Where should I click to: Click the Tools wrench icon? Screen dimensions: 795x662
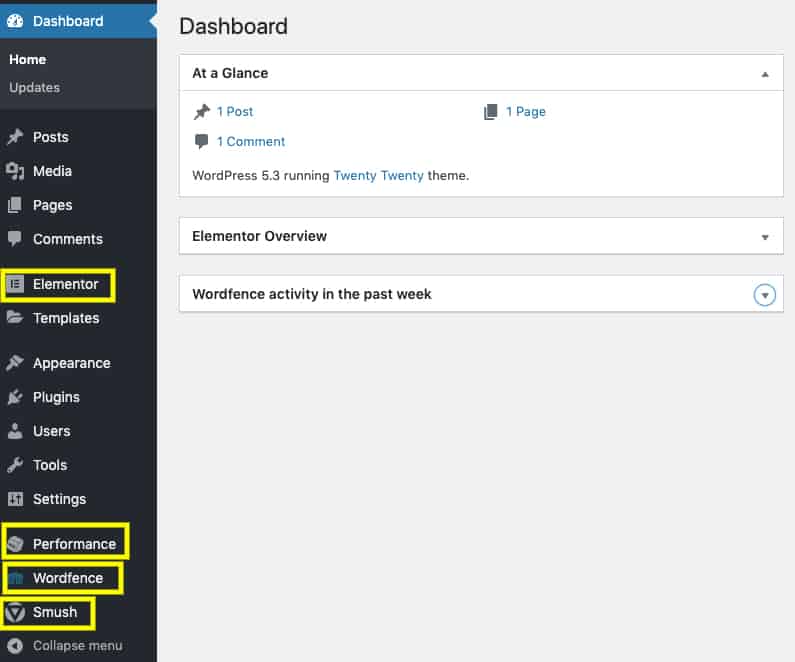pyautogui.click(x=15, y=465)
